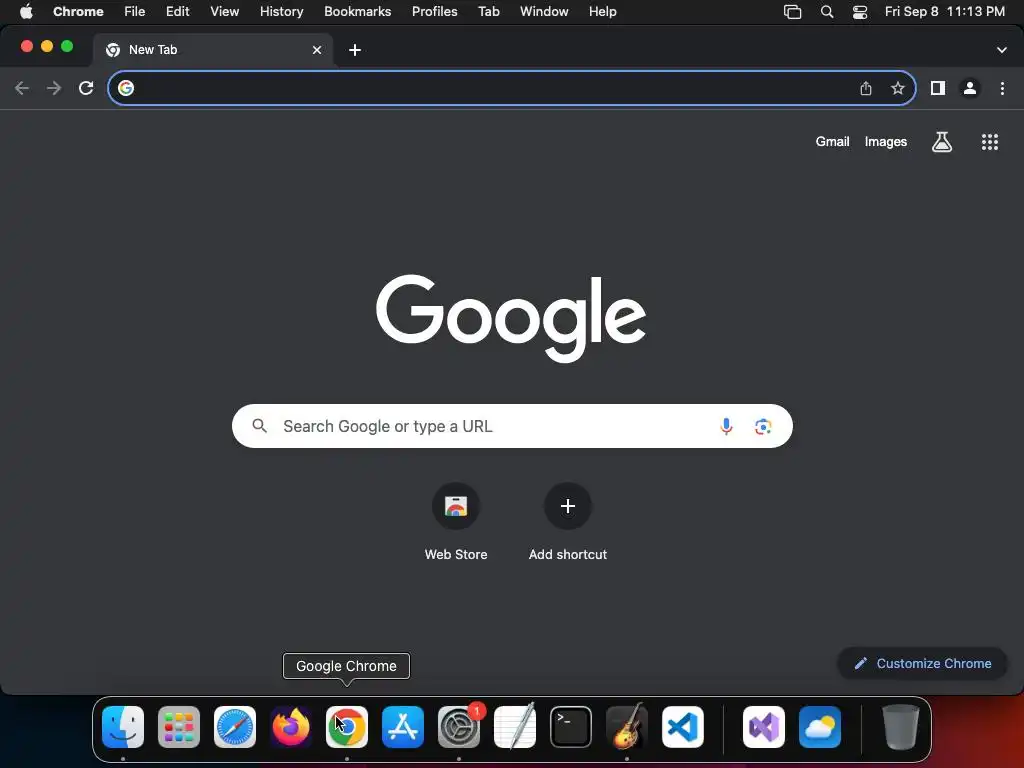Click the Google Chrome Dock icon

[x=347, y=727]
